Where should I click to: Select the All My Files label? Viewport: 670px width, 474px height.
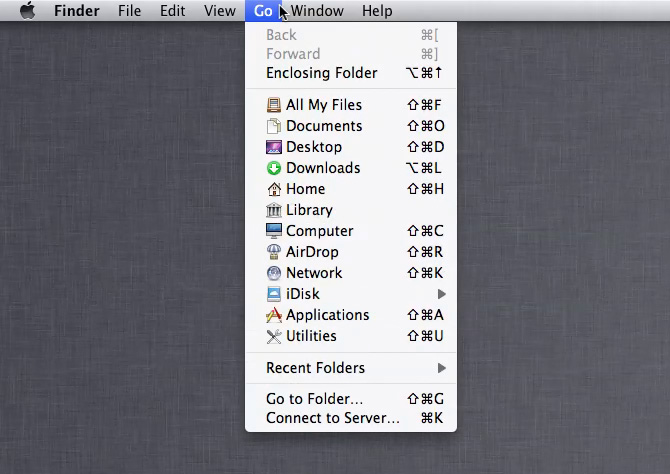(324, 105)
